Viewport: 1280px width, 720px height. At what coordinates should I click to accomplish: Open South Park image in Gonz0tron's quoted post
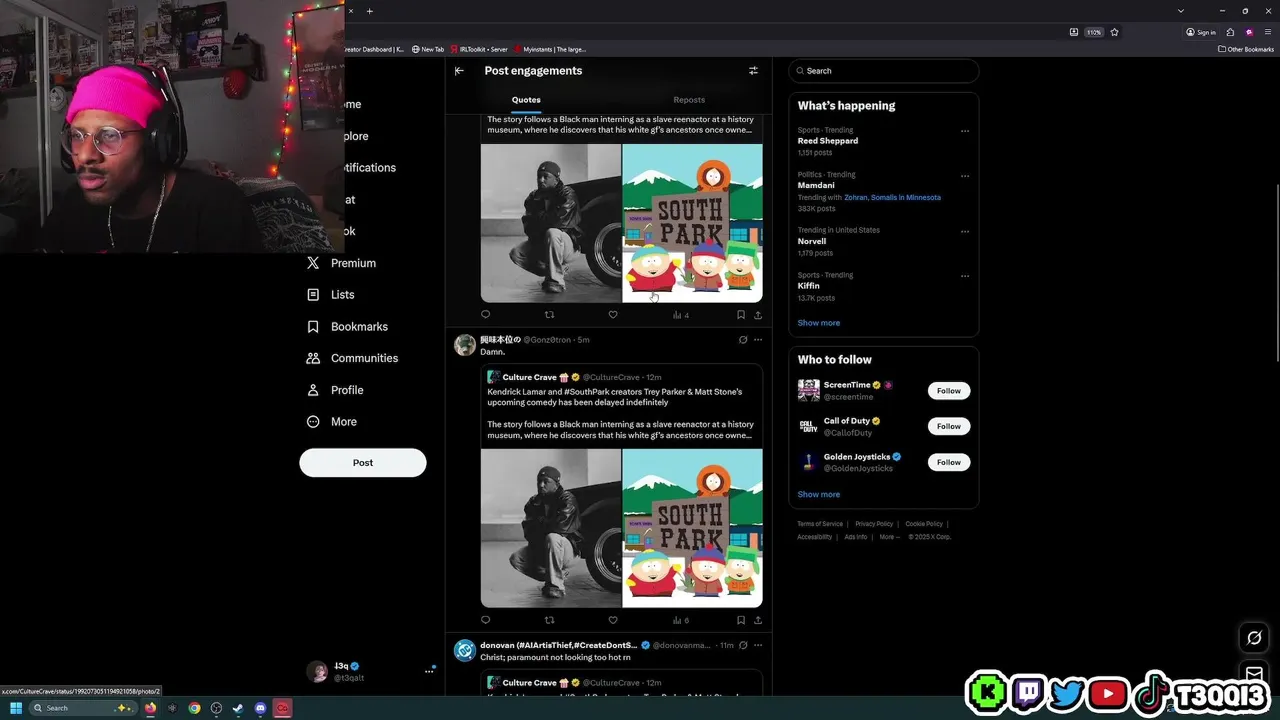click(x=692, y=528)
